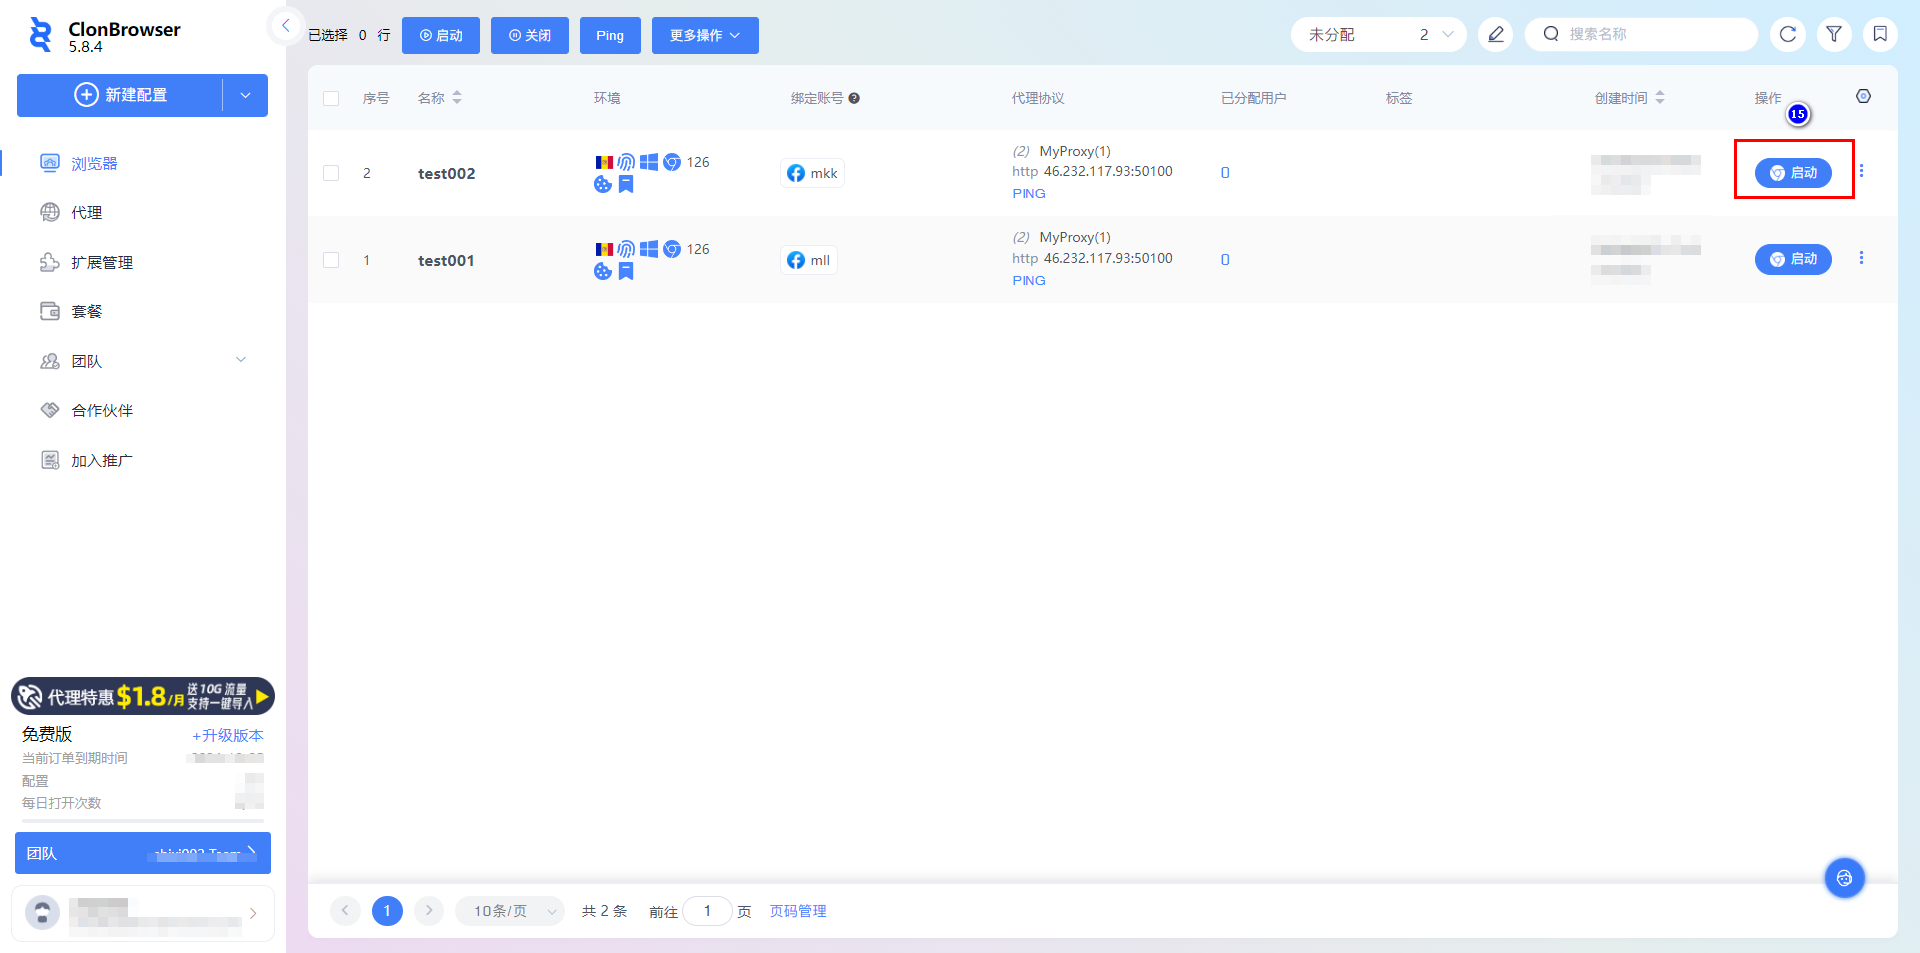Tick the test001 row checkbox

pos(331,260)
